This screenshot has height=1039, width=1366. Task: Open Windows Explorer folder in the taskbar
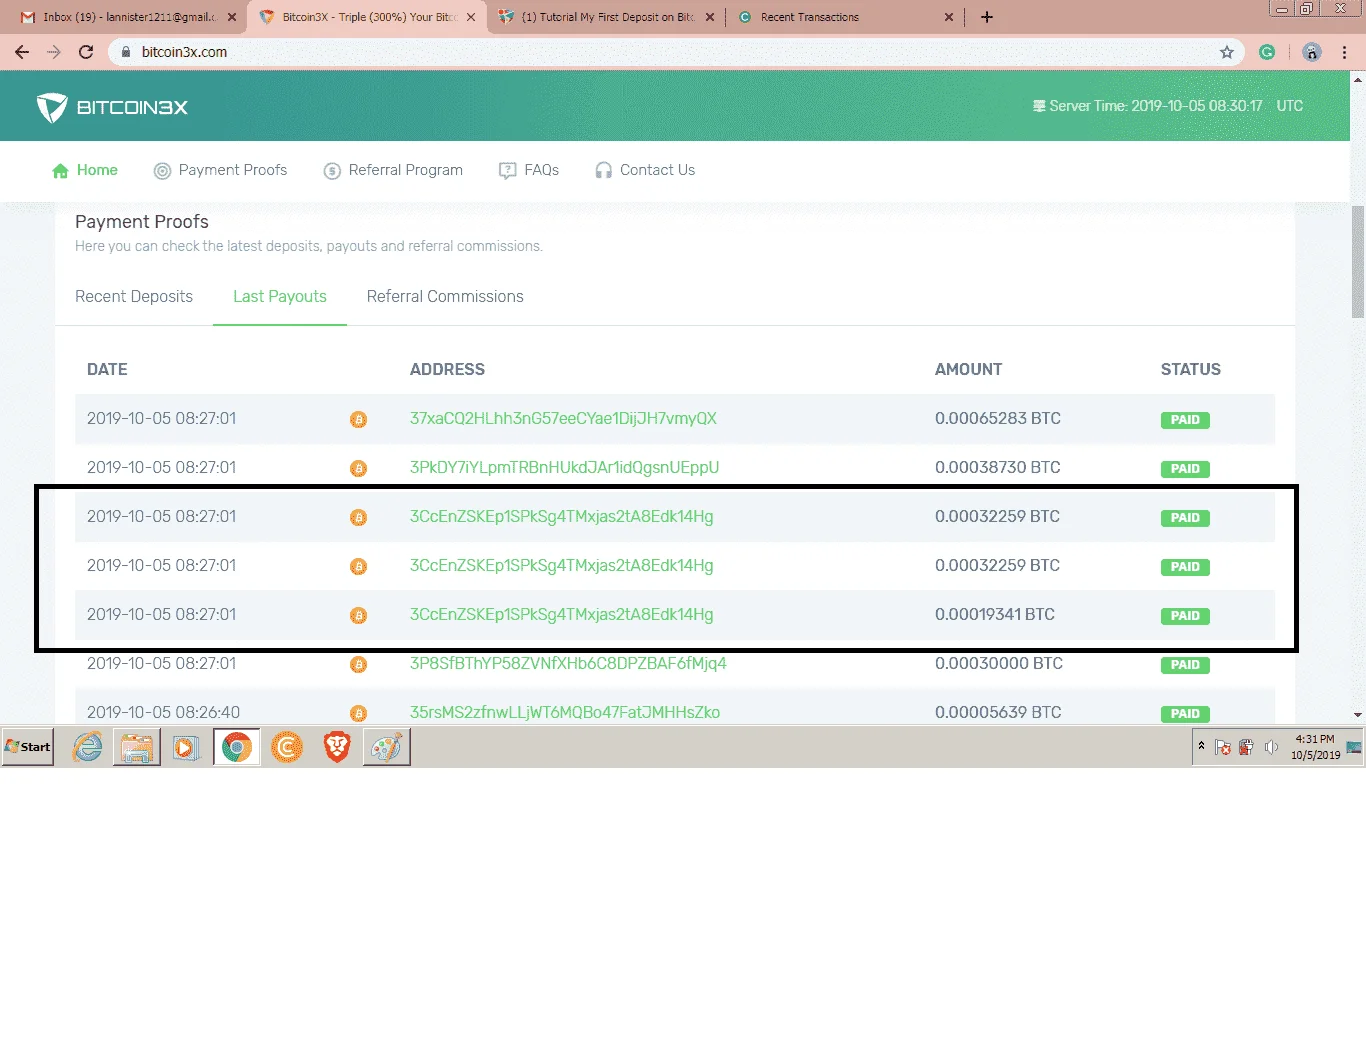[136, 747]
